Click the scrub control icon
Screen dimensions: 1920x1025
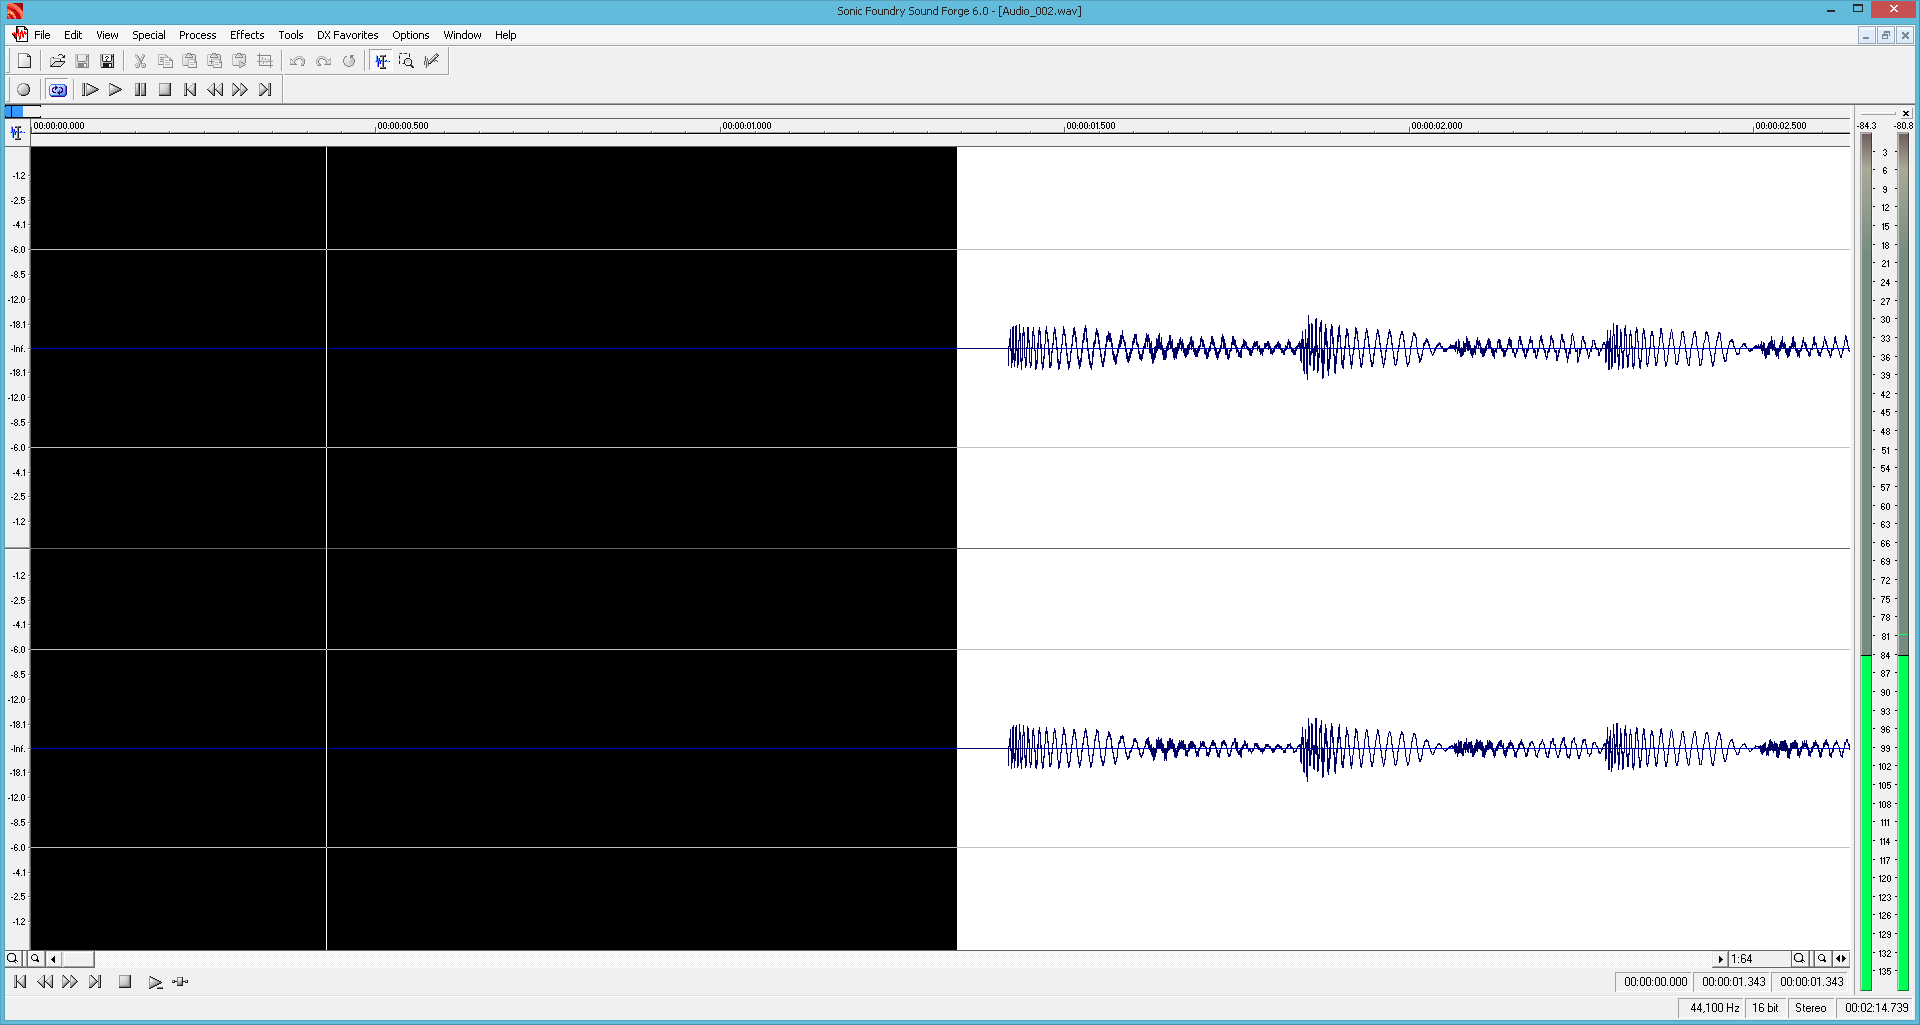(180, 982)
